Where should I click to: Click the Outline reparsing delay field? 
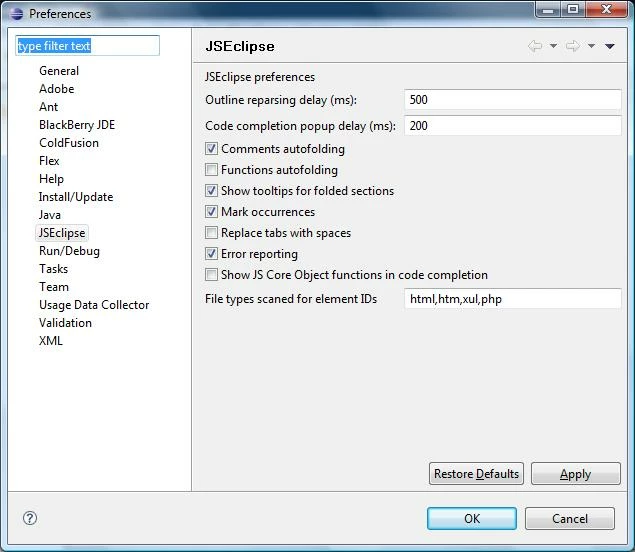(513, 100)
